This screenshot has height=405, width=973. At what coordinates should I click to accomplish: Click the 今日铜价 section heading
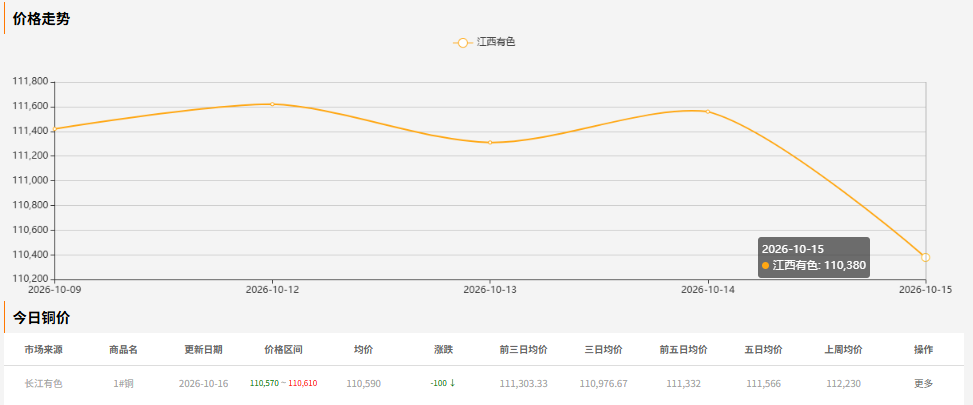[x=42, y=318]
